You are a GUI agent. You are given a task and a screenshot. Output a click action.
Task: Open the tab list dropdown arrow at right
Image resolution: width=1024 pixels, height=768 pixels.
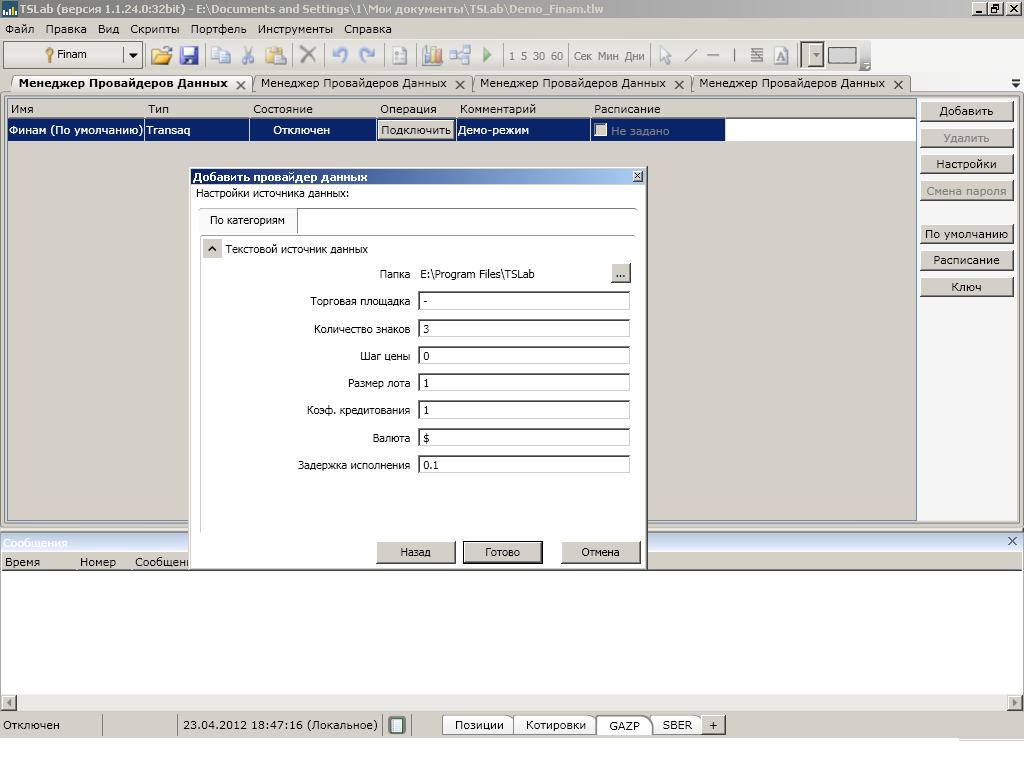coord(1016,84)
